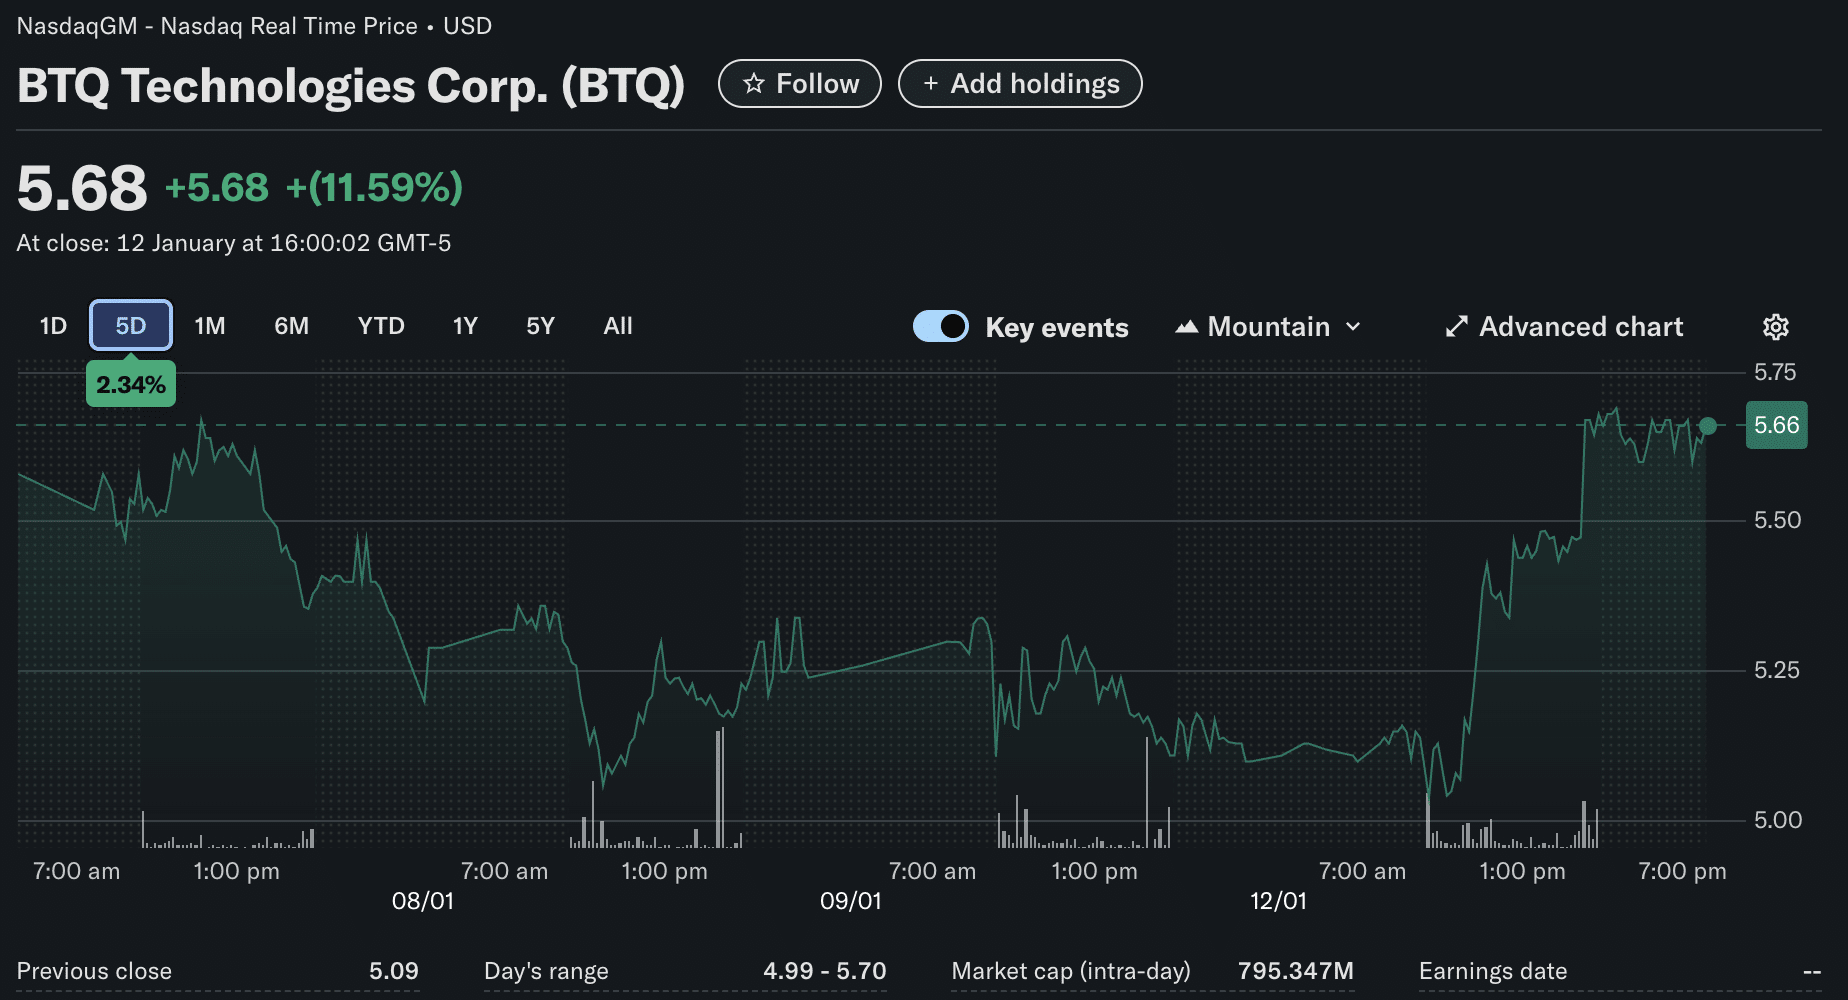The height and width of the screenshot is (1000, 1848).
Task: Switch chart to 6M range
Action: (x=291, y=326)
